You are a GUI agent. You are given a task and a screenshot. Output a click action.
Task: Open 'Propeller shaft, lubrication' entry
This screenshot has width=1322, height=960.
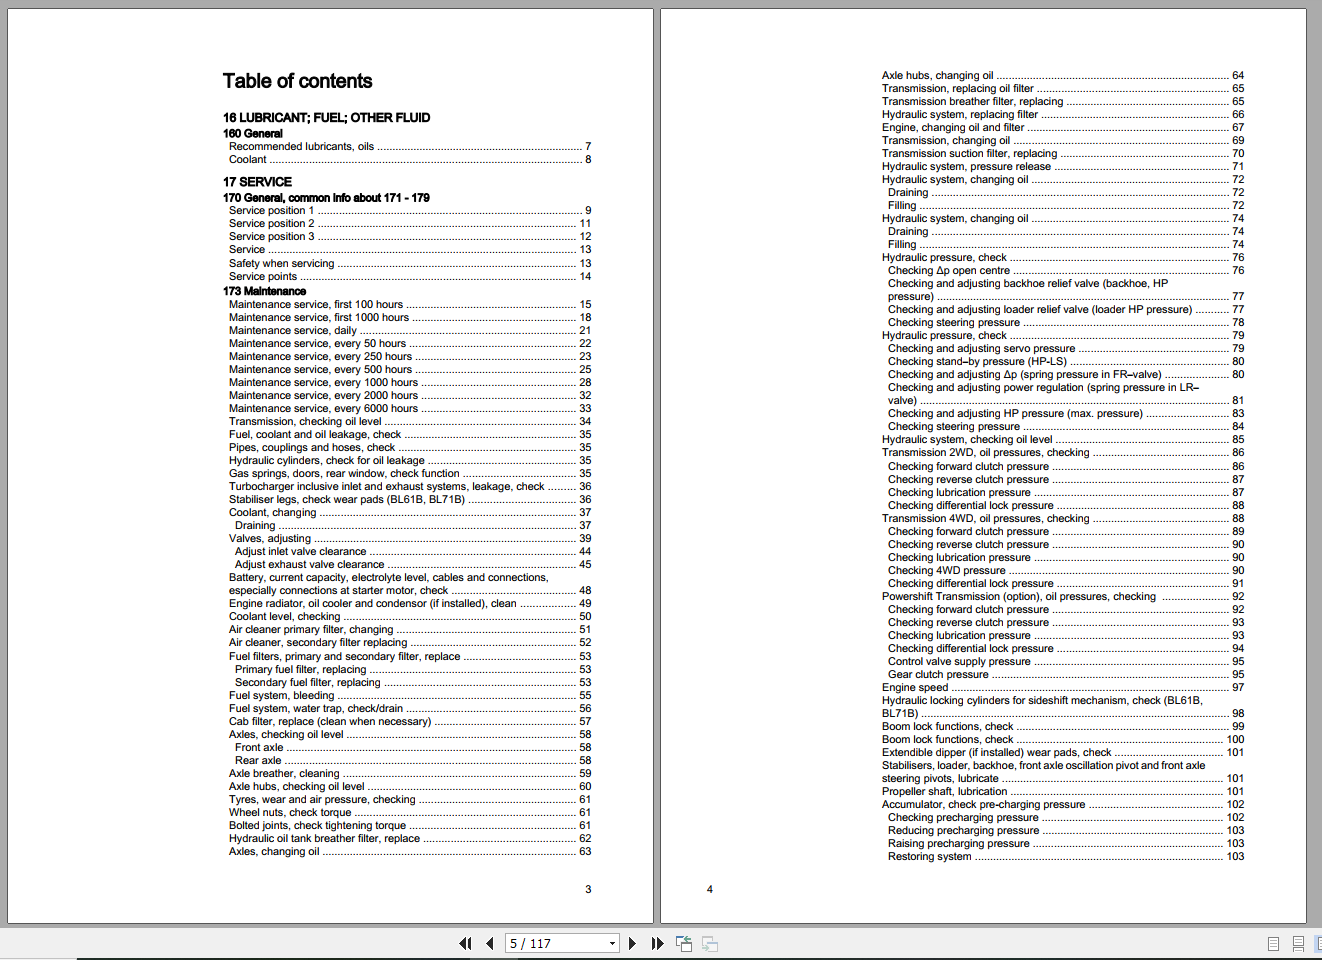[x=1063, y=791]
